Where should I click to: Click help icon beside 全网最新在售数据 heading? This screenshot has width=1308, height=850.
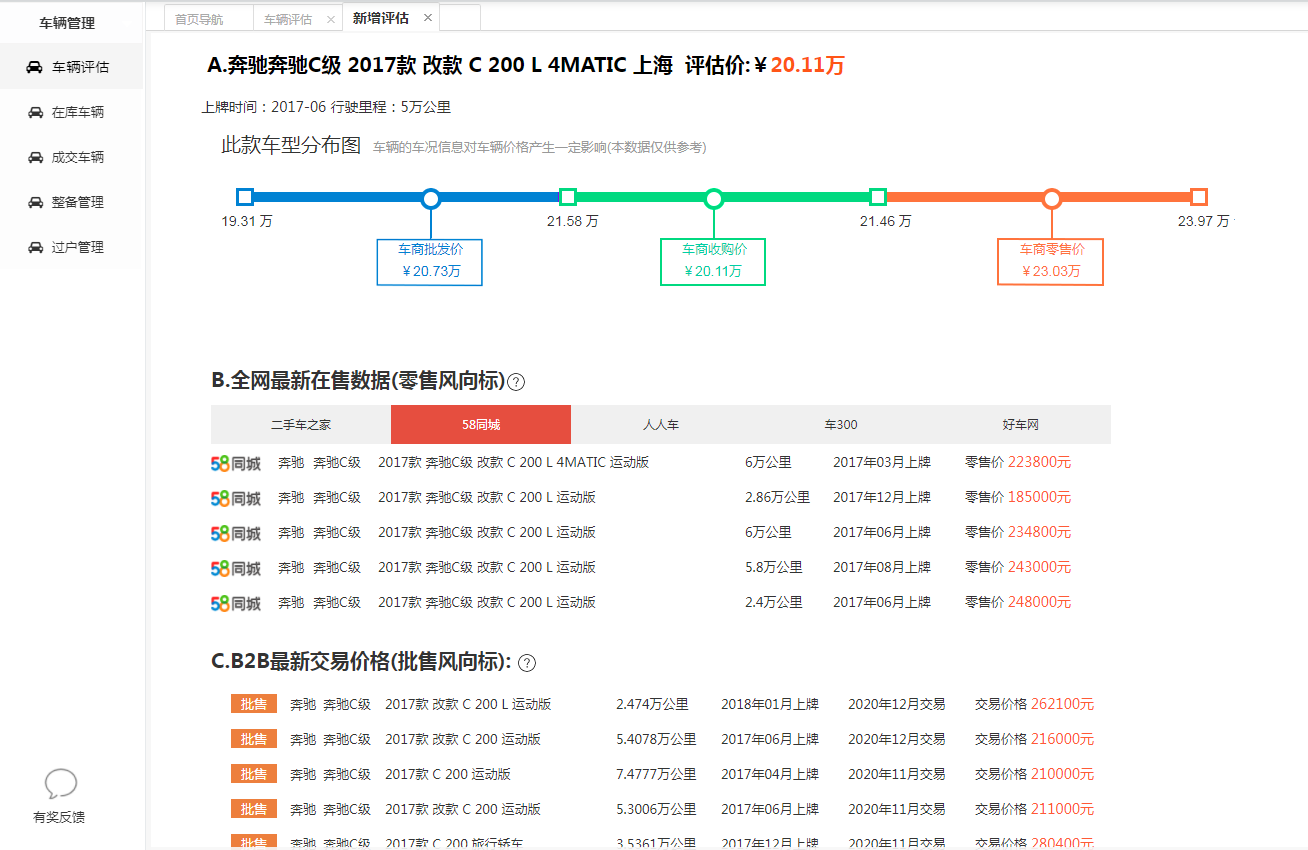(x=516, y=382)
